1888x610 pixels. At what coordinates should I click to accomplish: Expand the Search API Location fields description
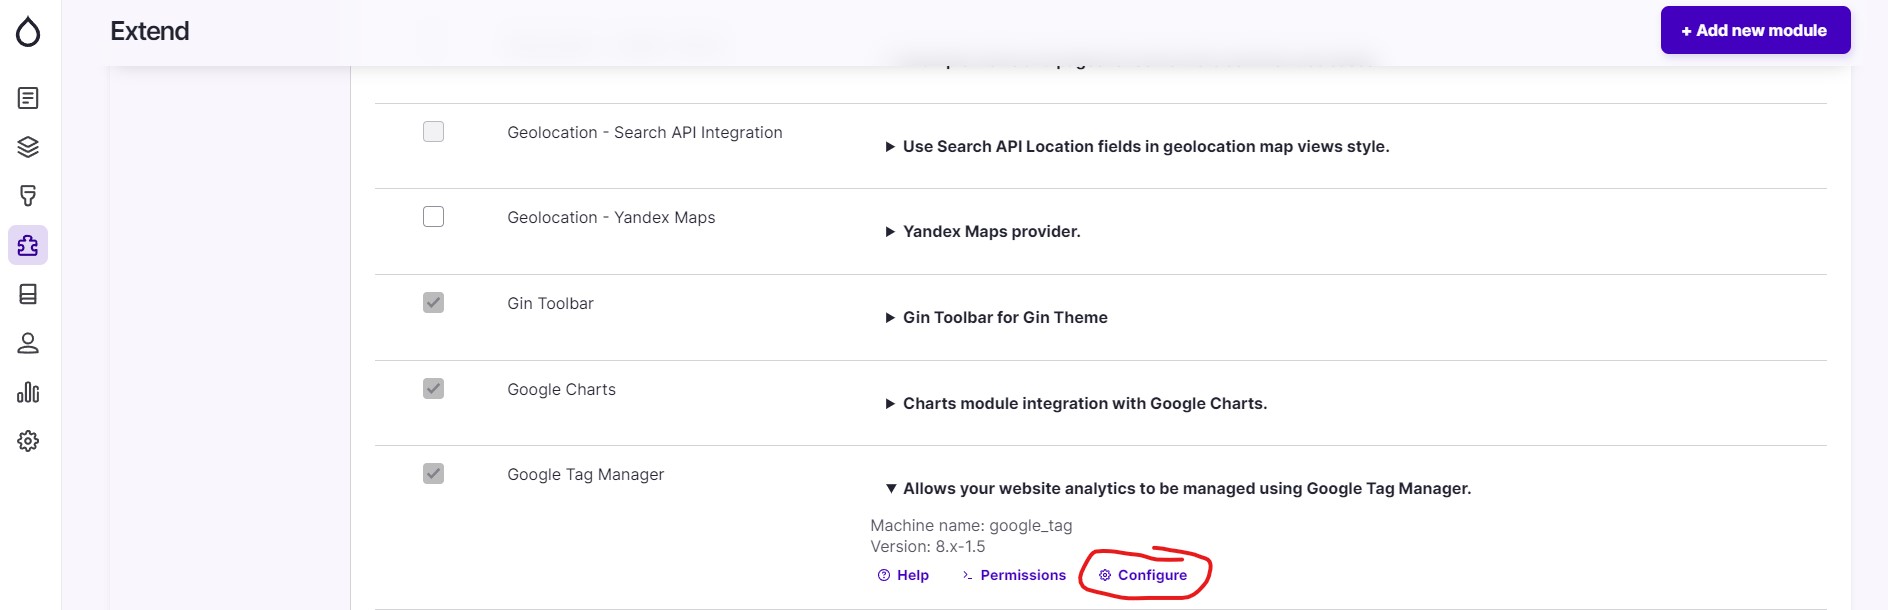[1137, 146]
